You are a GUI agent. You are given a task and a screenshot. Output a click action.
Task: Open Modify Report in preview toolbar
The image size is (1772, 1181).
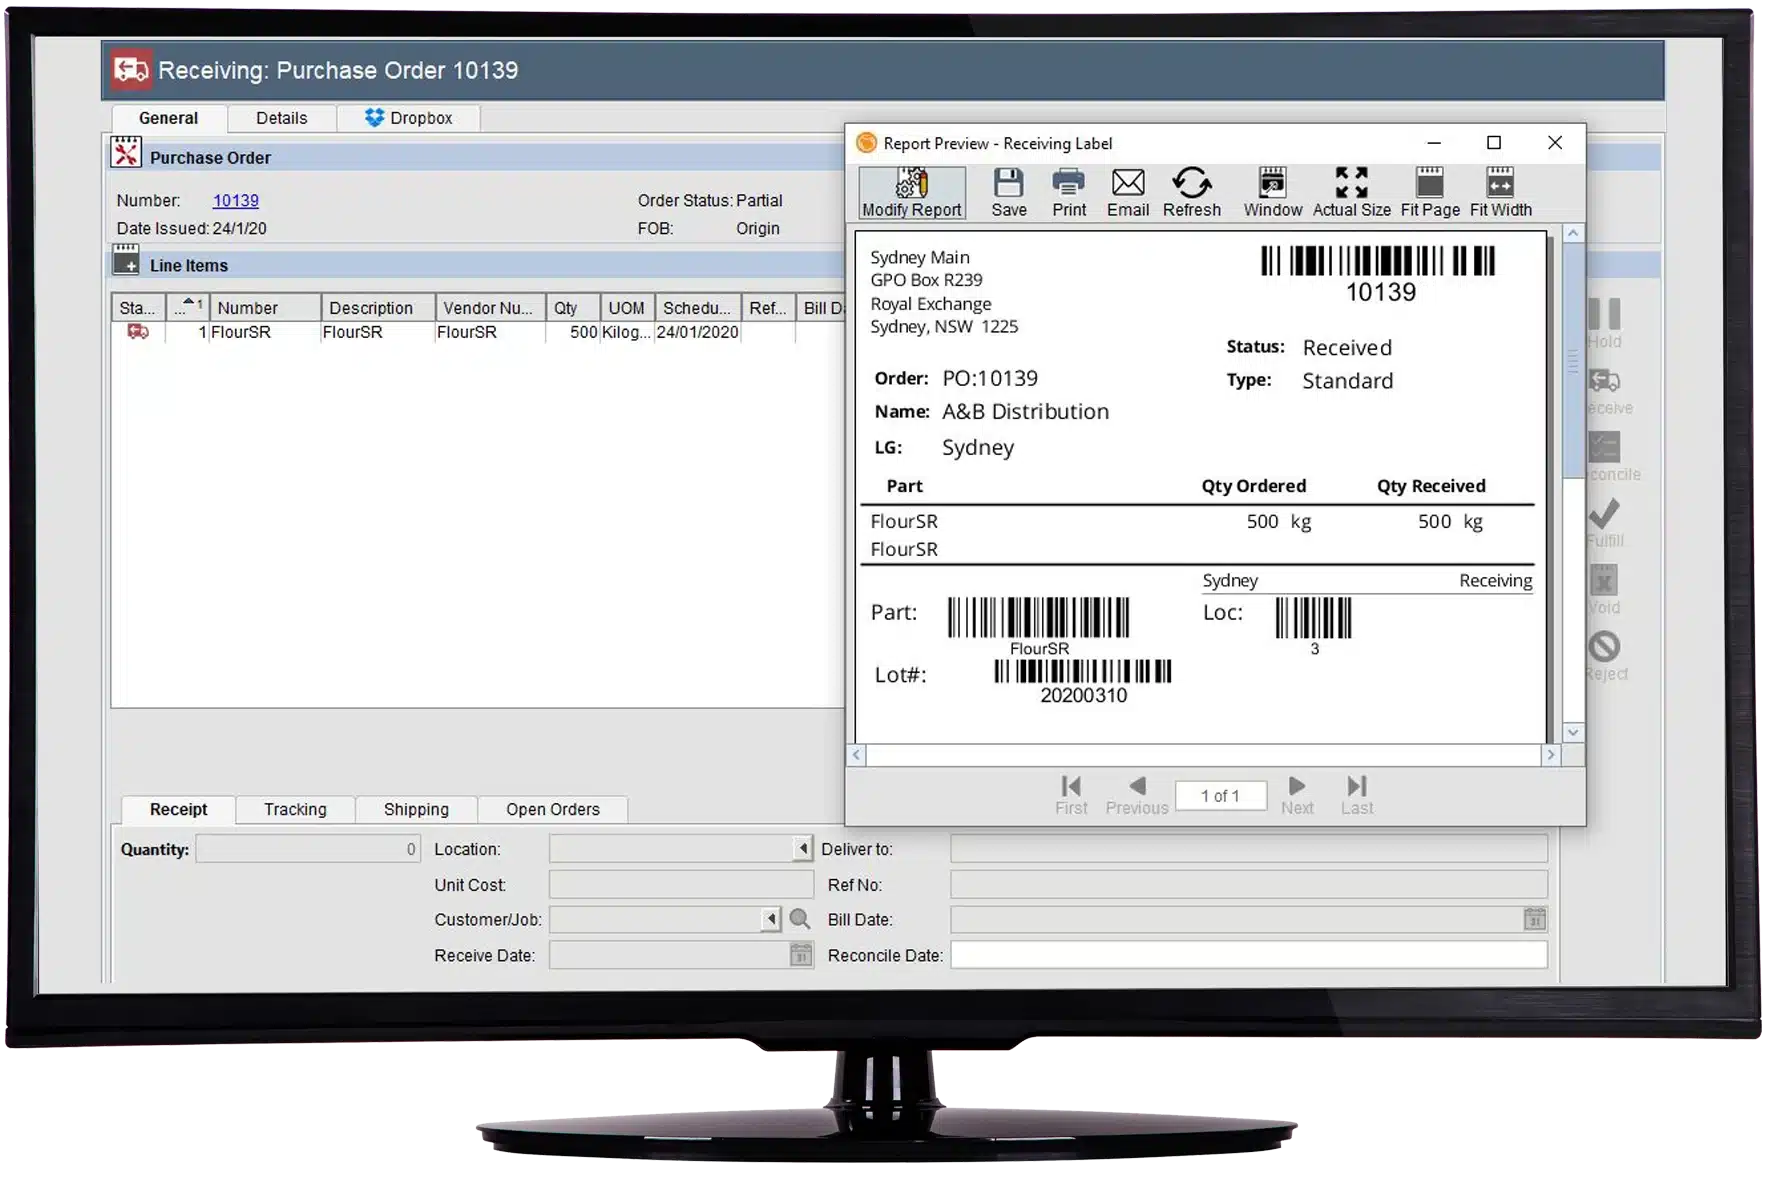click(912, 193)
